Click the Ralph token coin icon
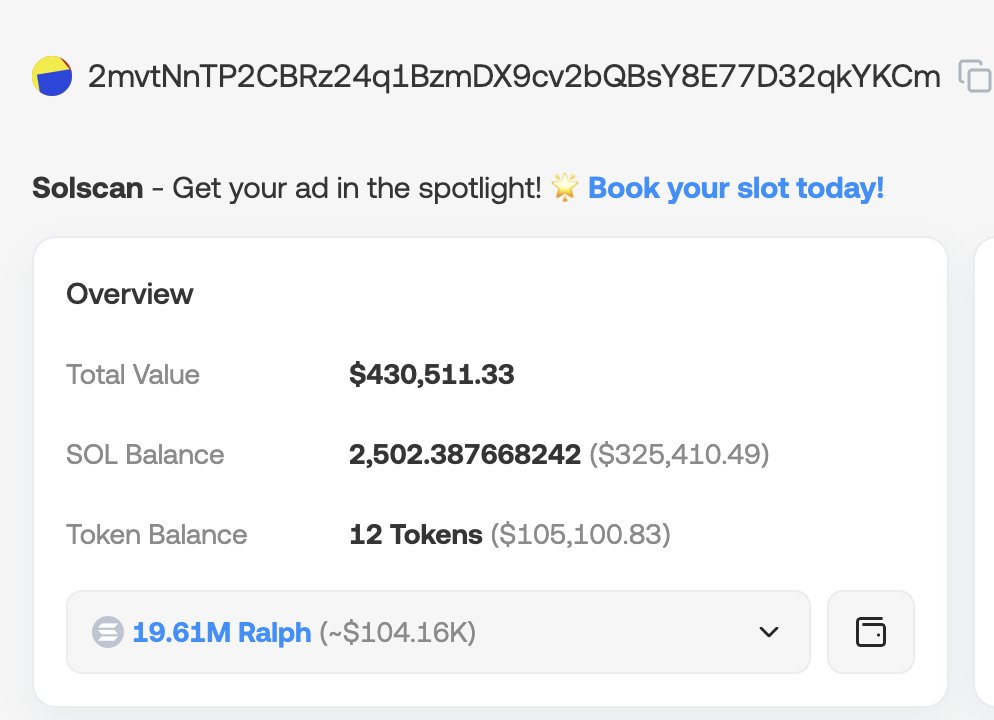This screenshot has height=720, width=994. [107, 633]
